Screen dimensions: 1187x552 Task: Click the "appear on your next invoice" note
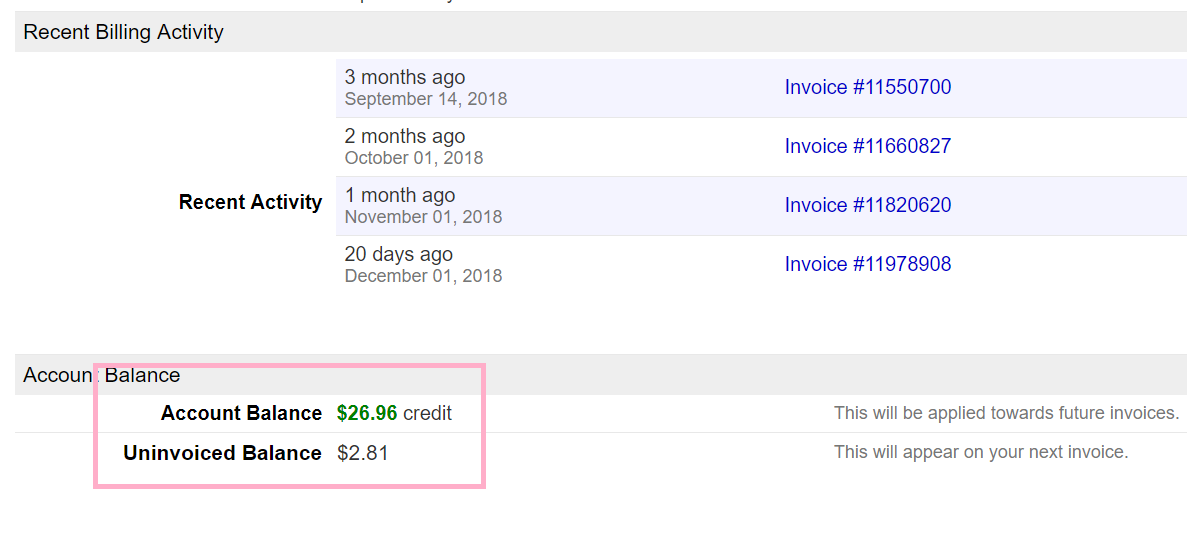pos(980,452)
